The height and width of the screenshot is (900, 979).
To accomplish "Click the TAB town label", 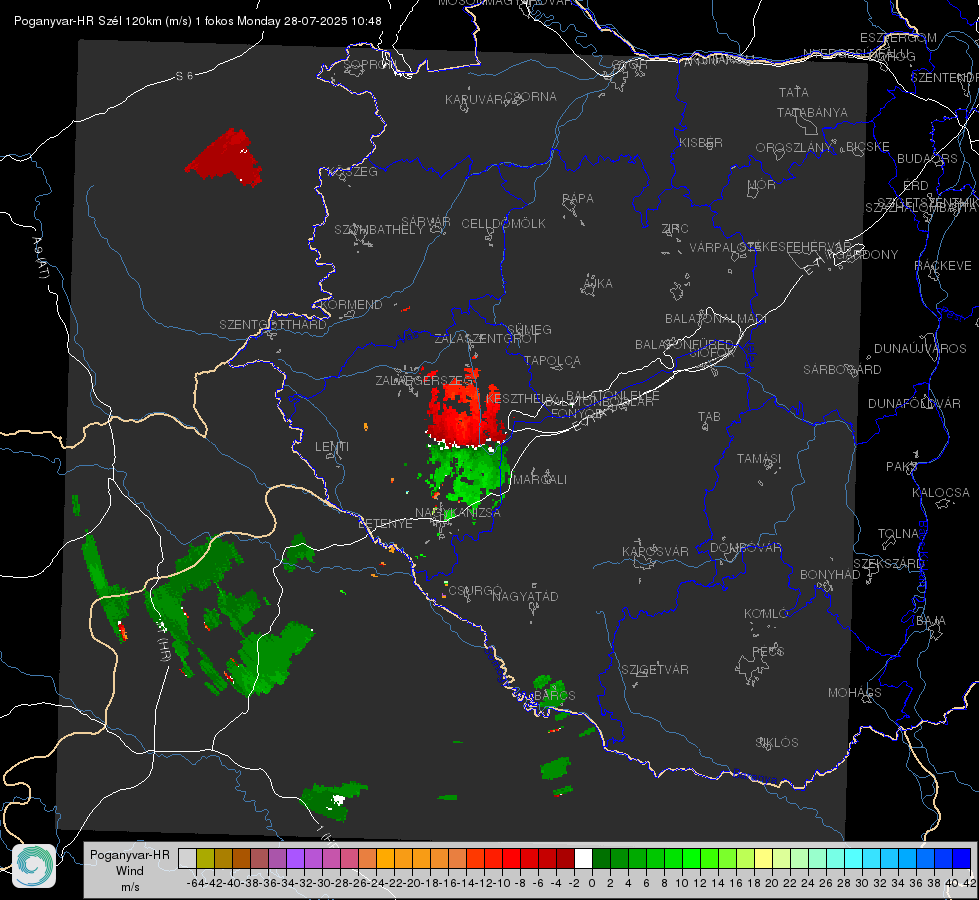I will point(709,417).
